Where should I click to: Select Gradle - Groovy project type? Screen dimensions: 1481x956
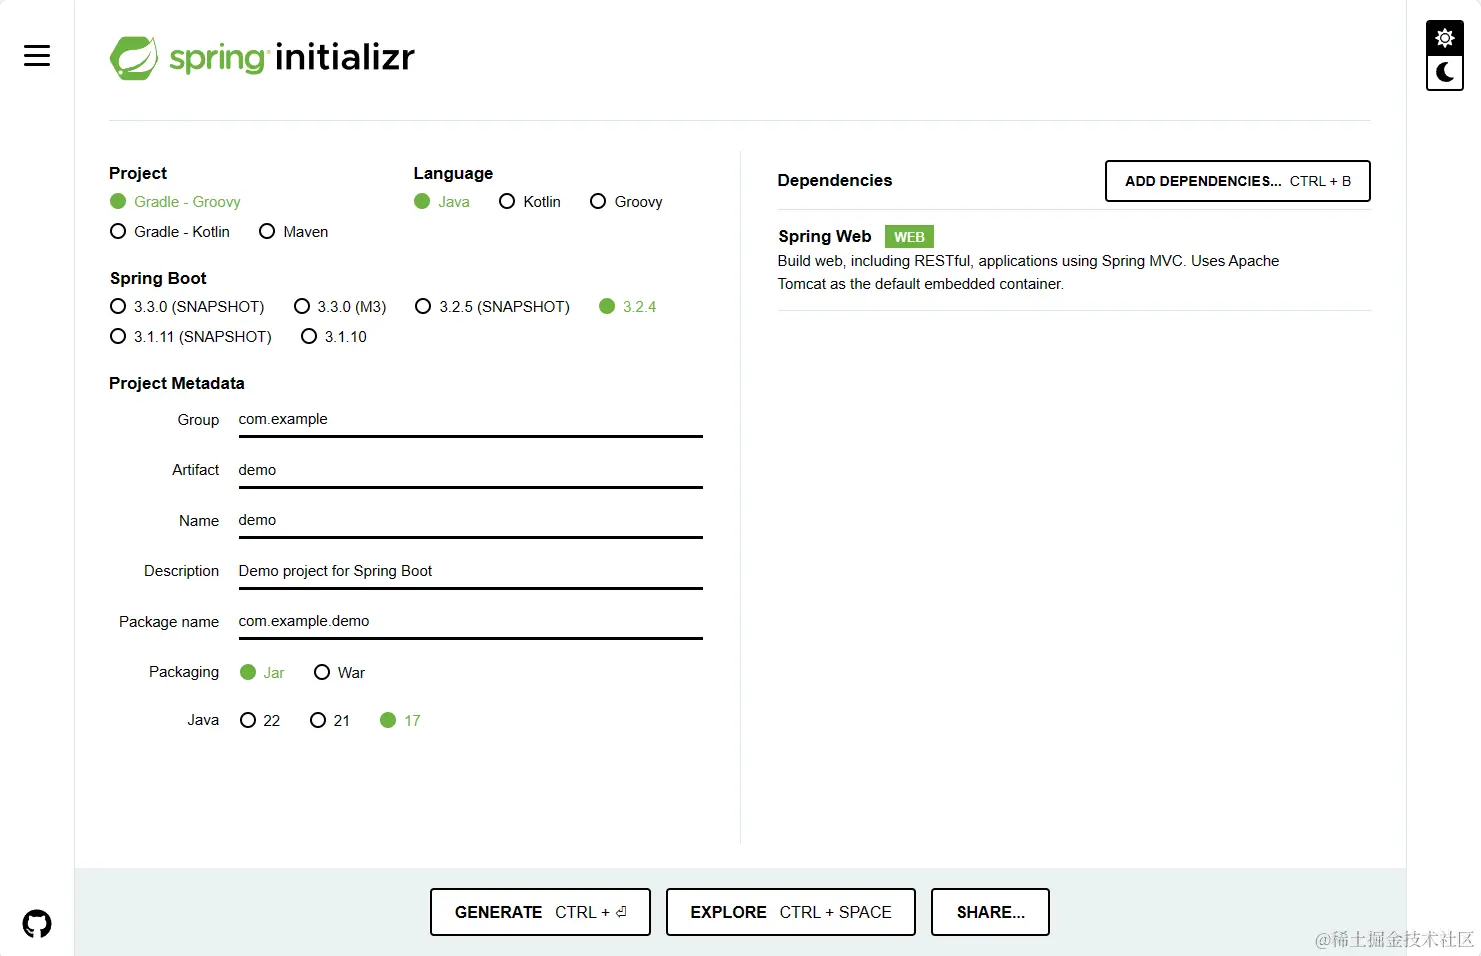tap(176, 202)
